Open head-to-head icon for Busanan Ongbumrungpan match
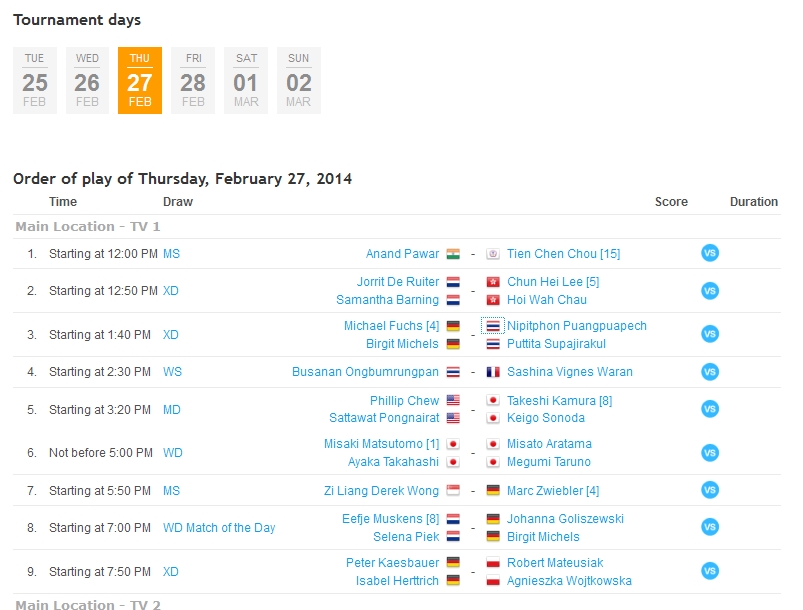The width and height of the screenshot is (803, 610). click(710, 372)
